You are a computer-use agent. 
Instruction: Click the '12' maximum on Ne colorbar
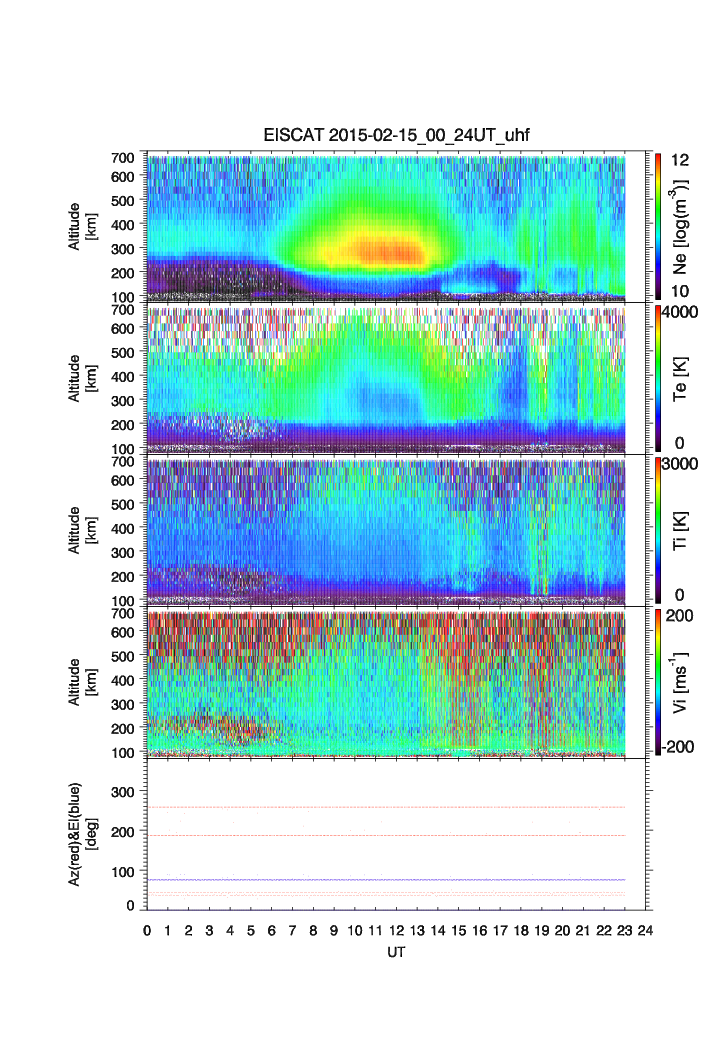click(x=680, y=160)
